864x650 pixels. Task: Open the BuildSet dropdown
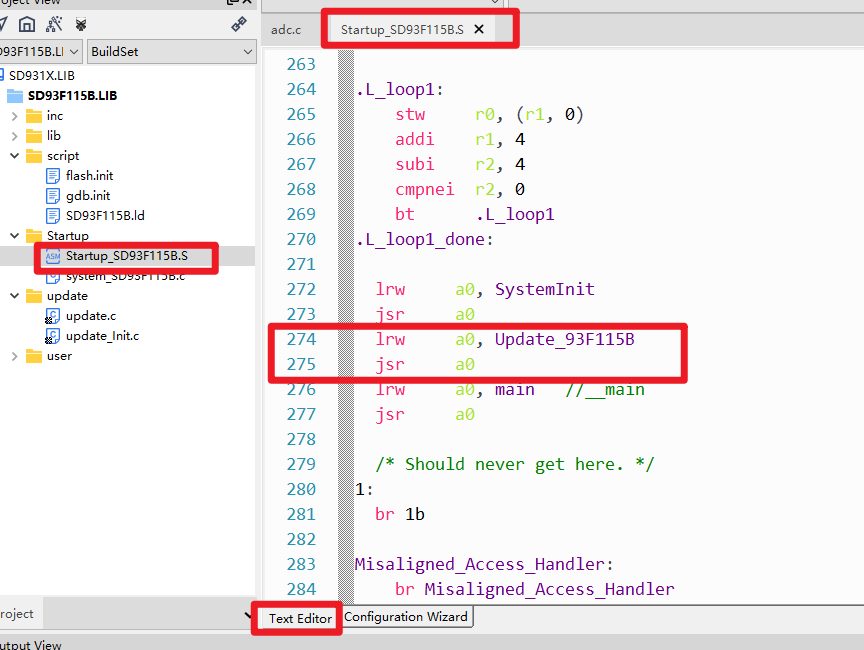pyautogui.click(x=171, y=51)
